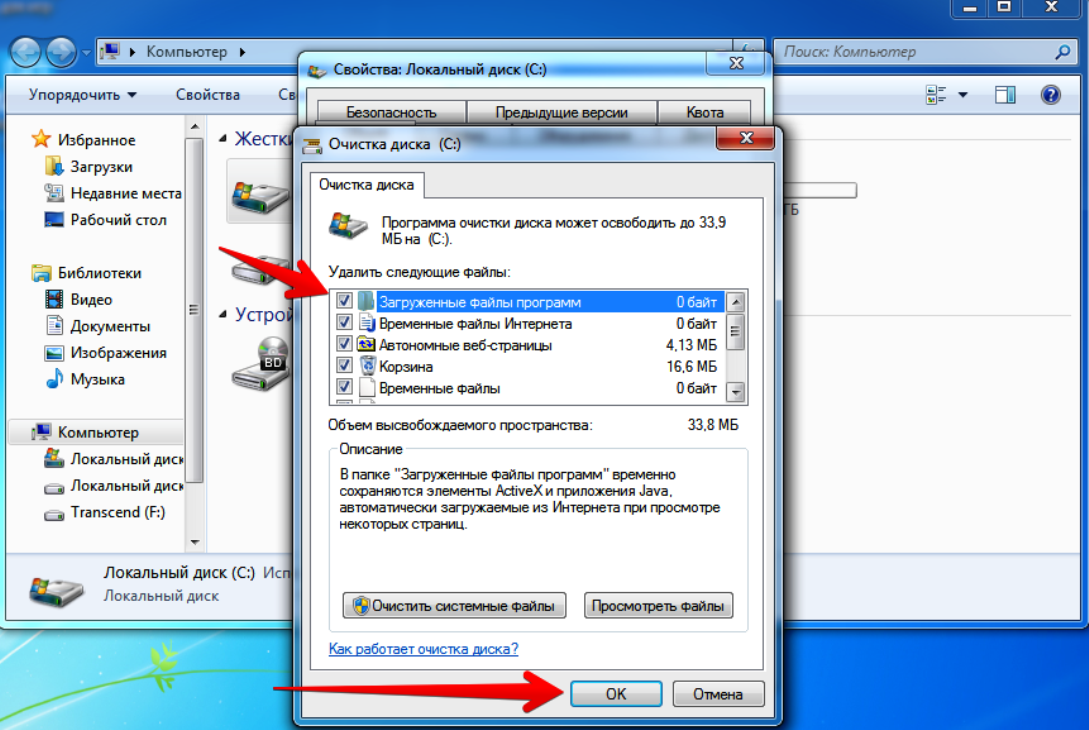Viewport: 1089px width, 730px height.
Task: Click the Explorer back navigation button
Action: tap(26, 52)
